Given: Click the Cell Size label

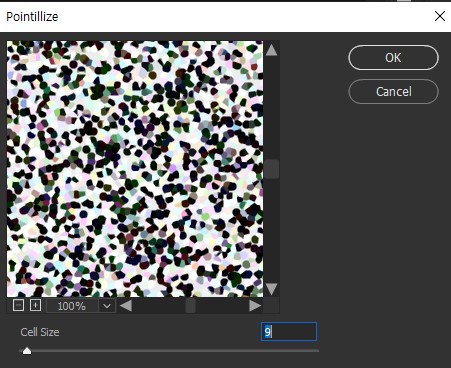Looking at the screenshot, I should [x=40, y=332].
